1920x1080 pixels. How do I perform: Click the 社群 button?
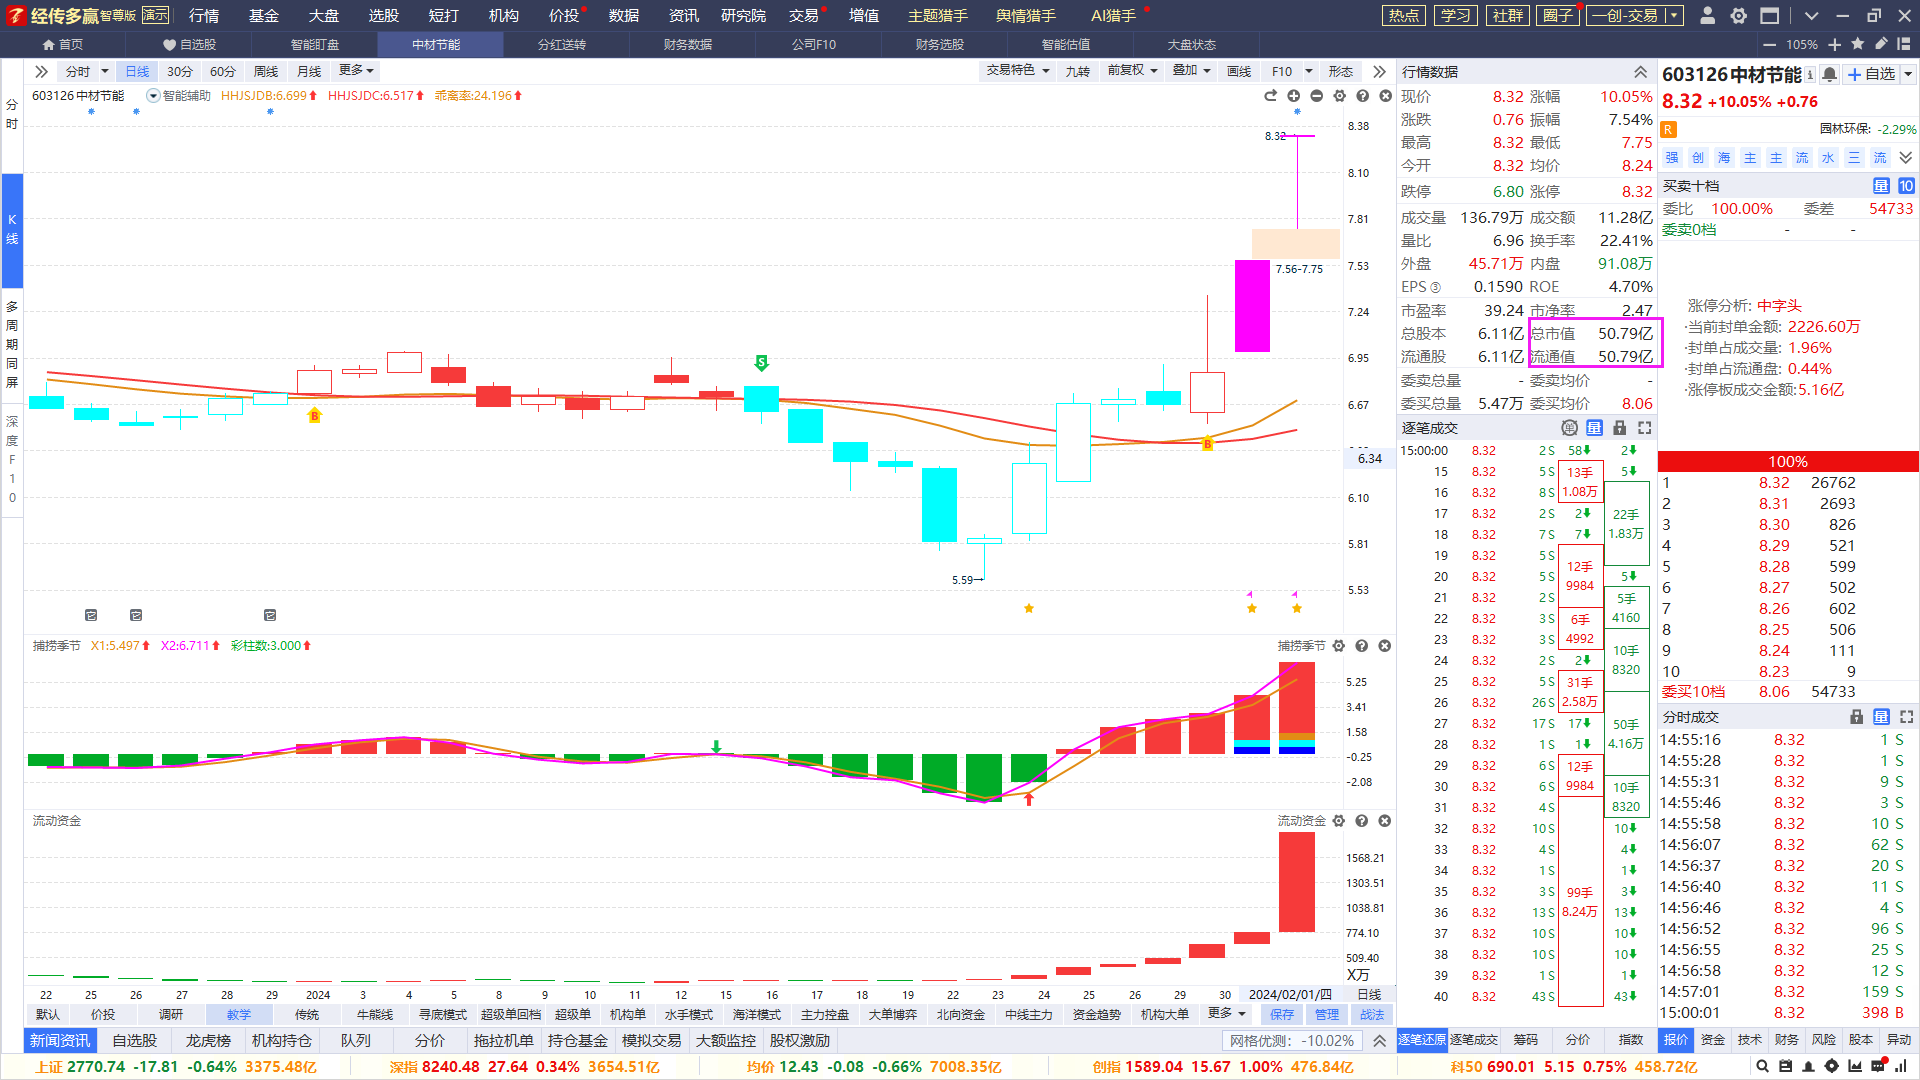(x=1508, y=15)
